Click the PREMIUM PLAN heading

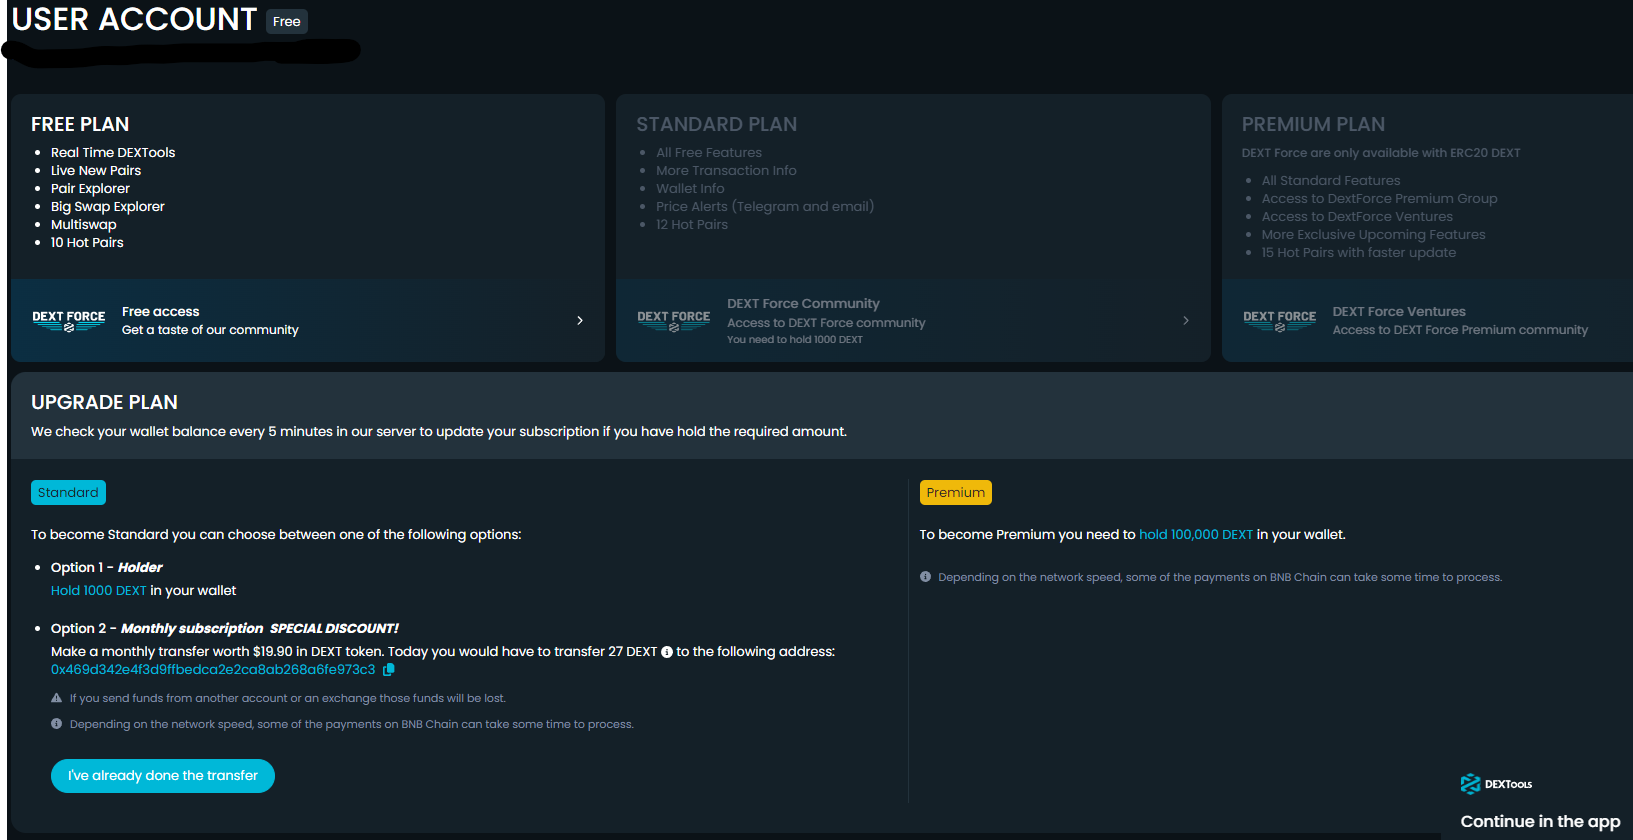1313,124
